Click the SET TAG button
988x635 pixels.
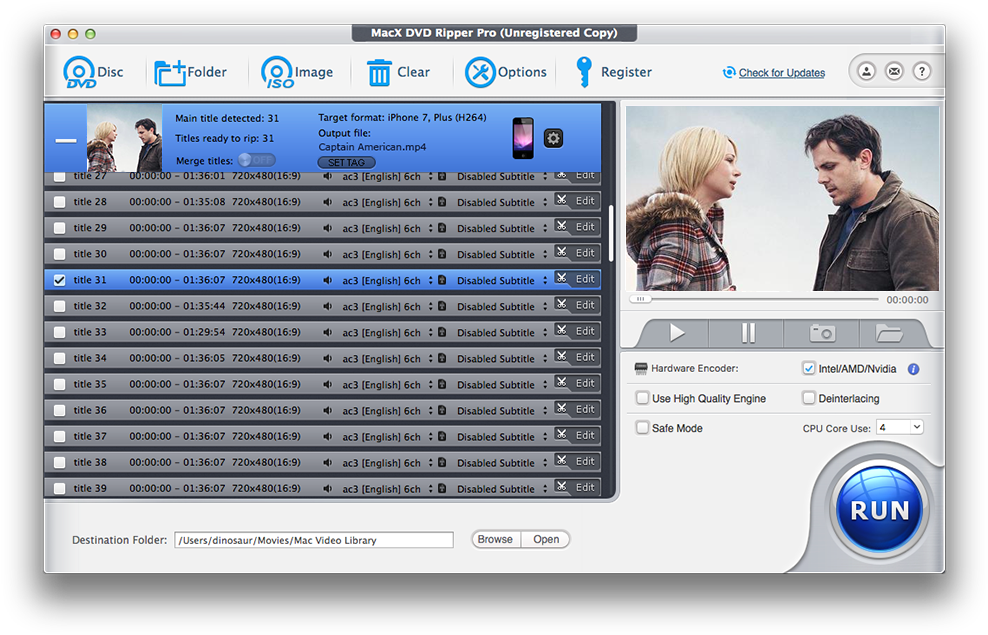346,161
